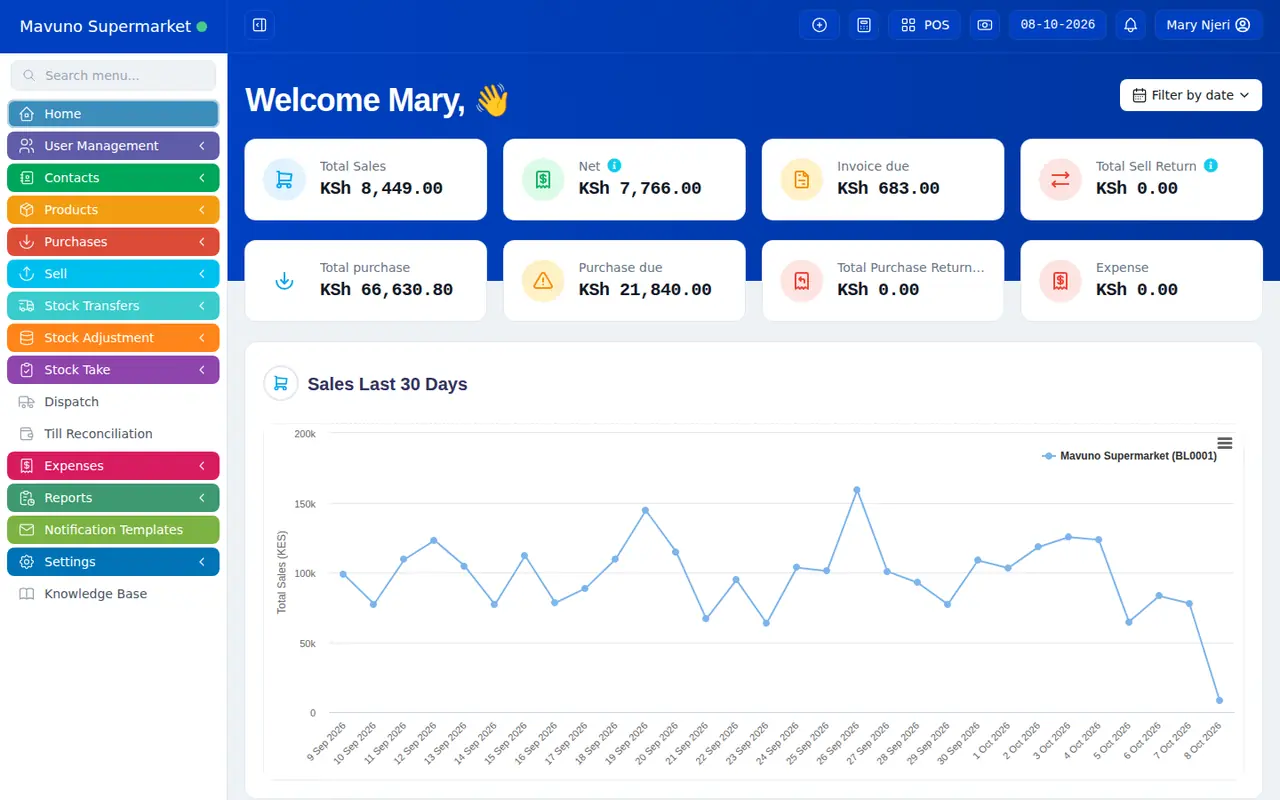Open notifications bell icon
The height and width of the screenshot is (800, 1280).
click(x=1131, y=25)
